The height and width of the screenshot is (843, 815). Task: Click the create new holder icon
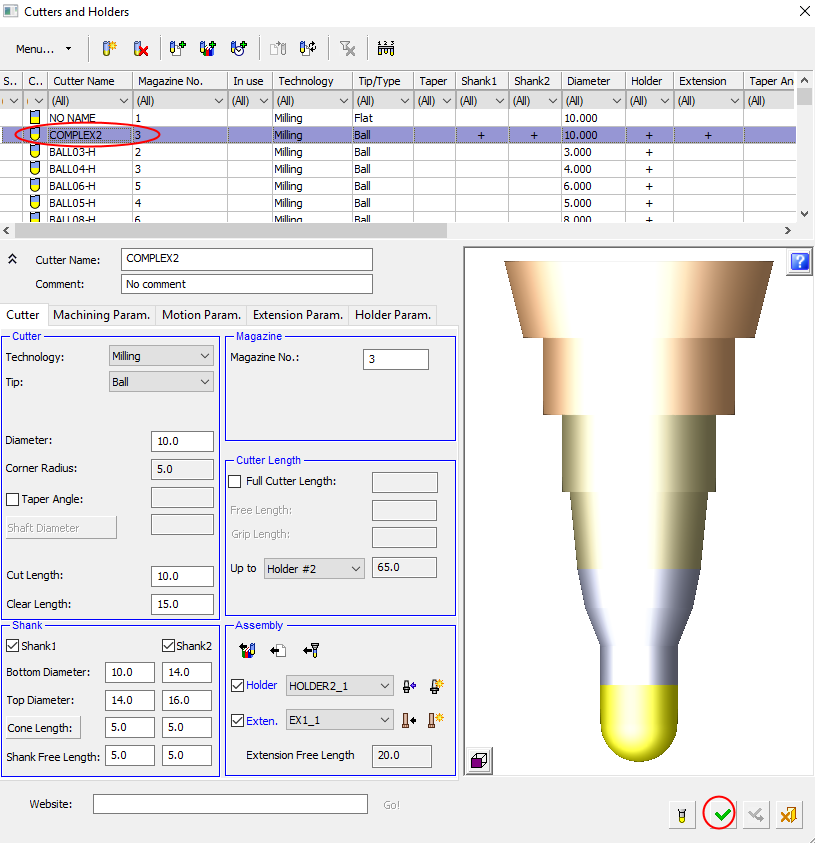tap(437, 686)
